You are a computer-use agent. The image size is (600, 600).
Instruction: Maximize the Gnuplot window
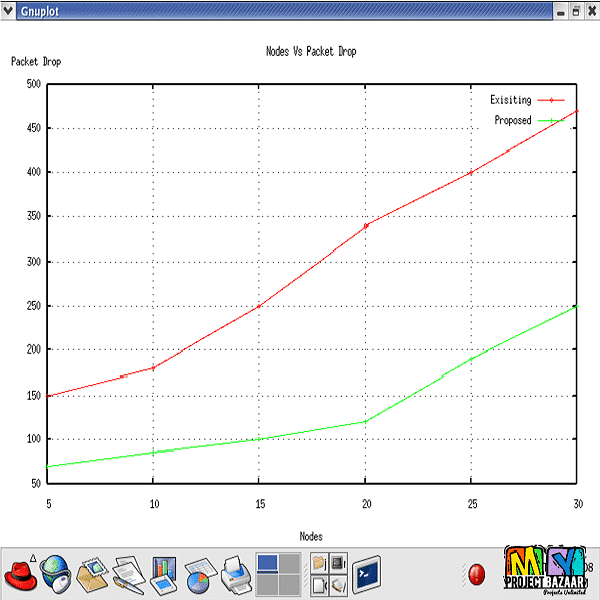(x=576, y=10)
